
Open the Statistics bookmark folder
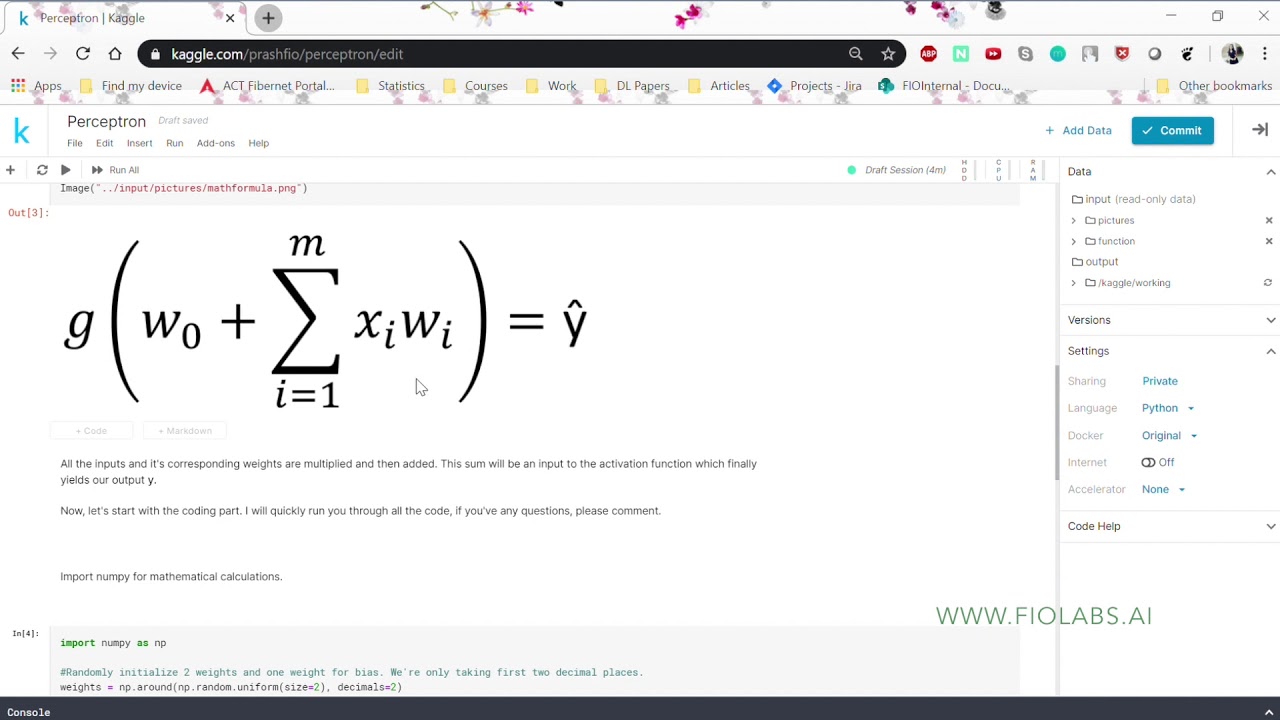pyautogui.click(x=391, y=86)
